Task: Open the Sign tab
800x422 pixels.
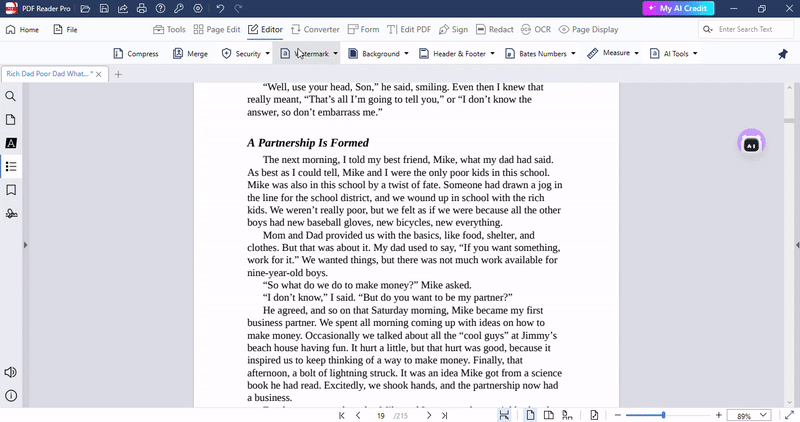Action: tap(453, 30)
